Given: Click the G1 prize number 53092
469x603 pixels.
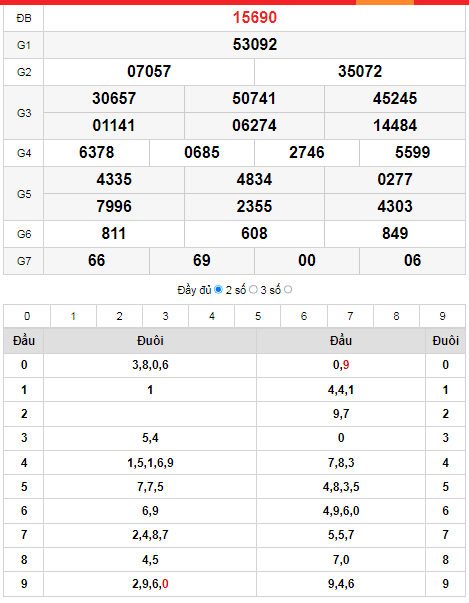Looking at the screenshot, I should pyautogui.click(x=254, y=45).
